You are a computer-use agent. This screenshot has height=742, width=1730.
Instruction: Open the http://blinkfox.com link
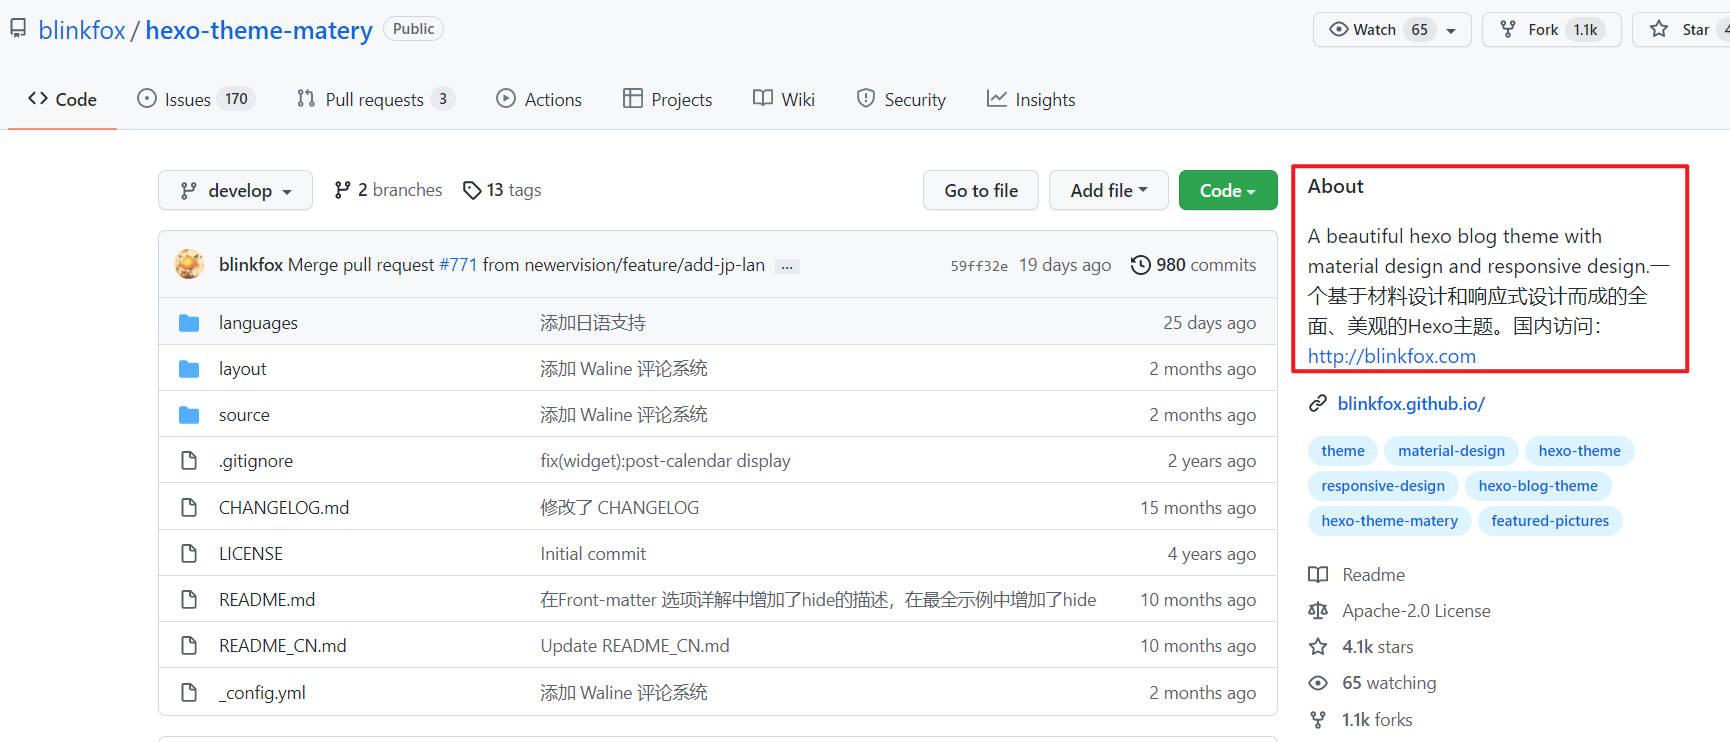pos(1392,356)
